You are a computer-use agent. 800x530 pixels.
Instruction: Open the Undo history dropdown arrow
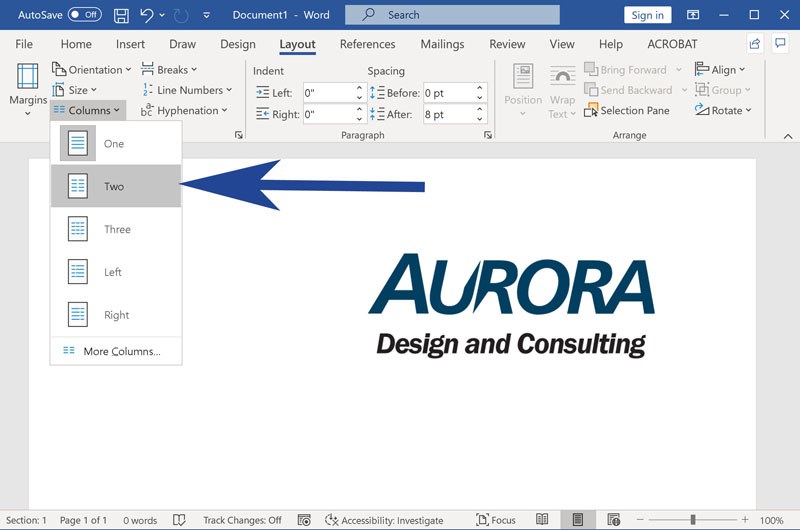coord(162,15)
